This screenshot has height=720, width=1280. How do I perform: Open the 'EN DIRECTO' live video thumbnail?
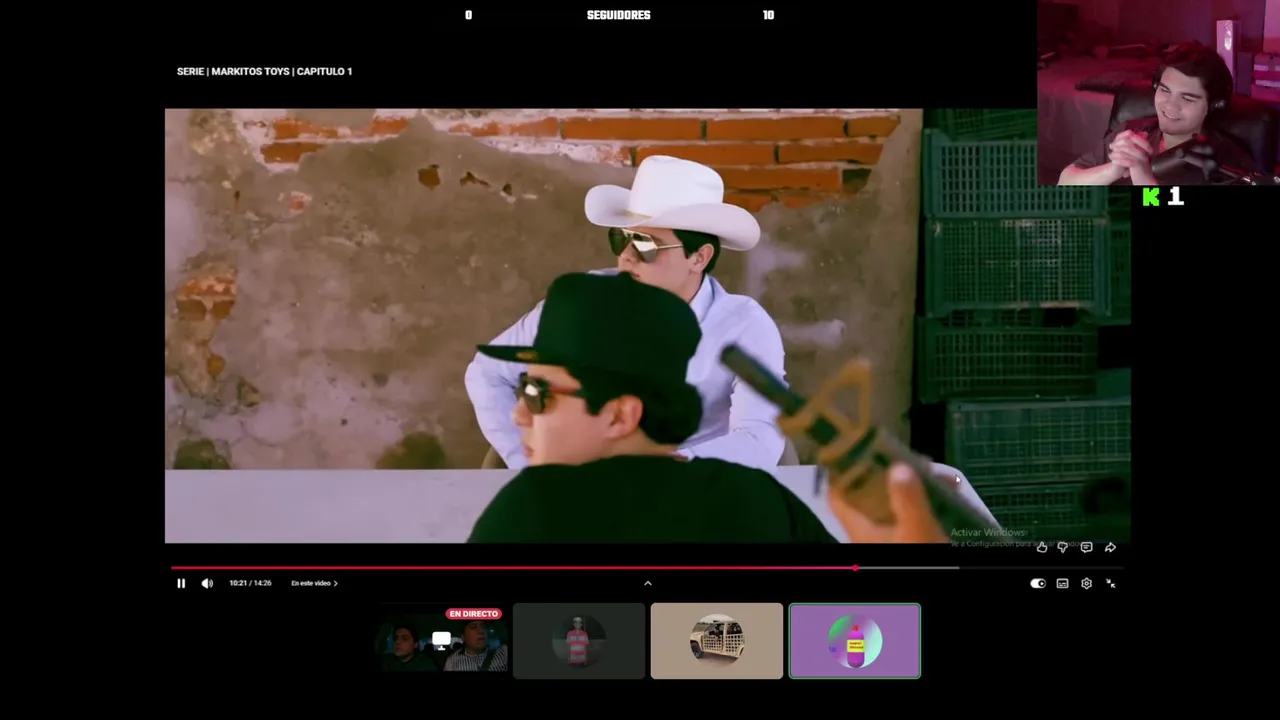pos(441,641)
